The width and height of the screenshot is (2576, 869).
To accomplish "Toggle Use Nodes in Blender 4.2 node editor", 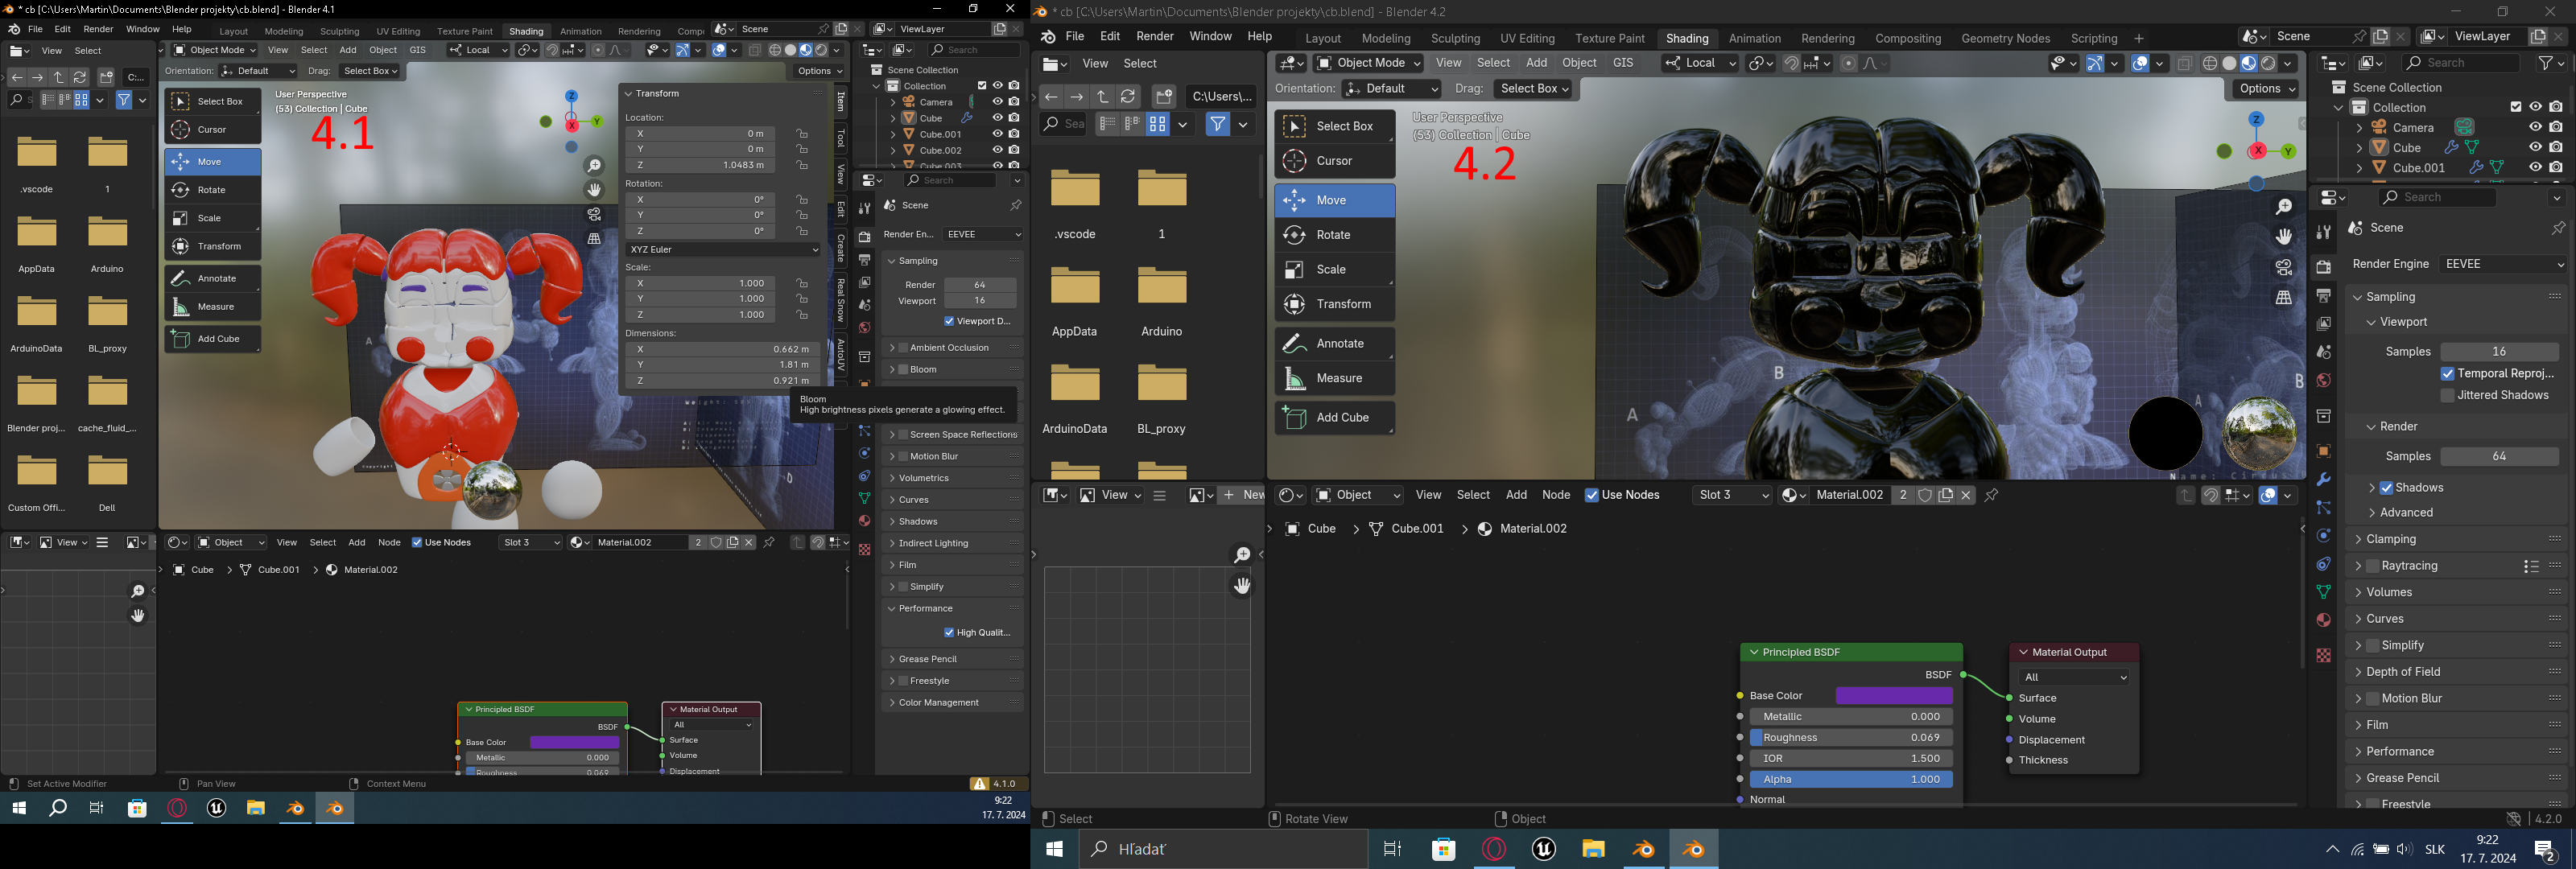I will click(1592, 495).
